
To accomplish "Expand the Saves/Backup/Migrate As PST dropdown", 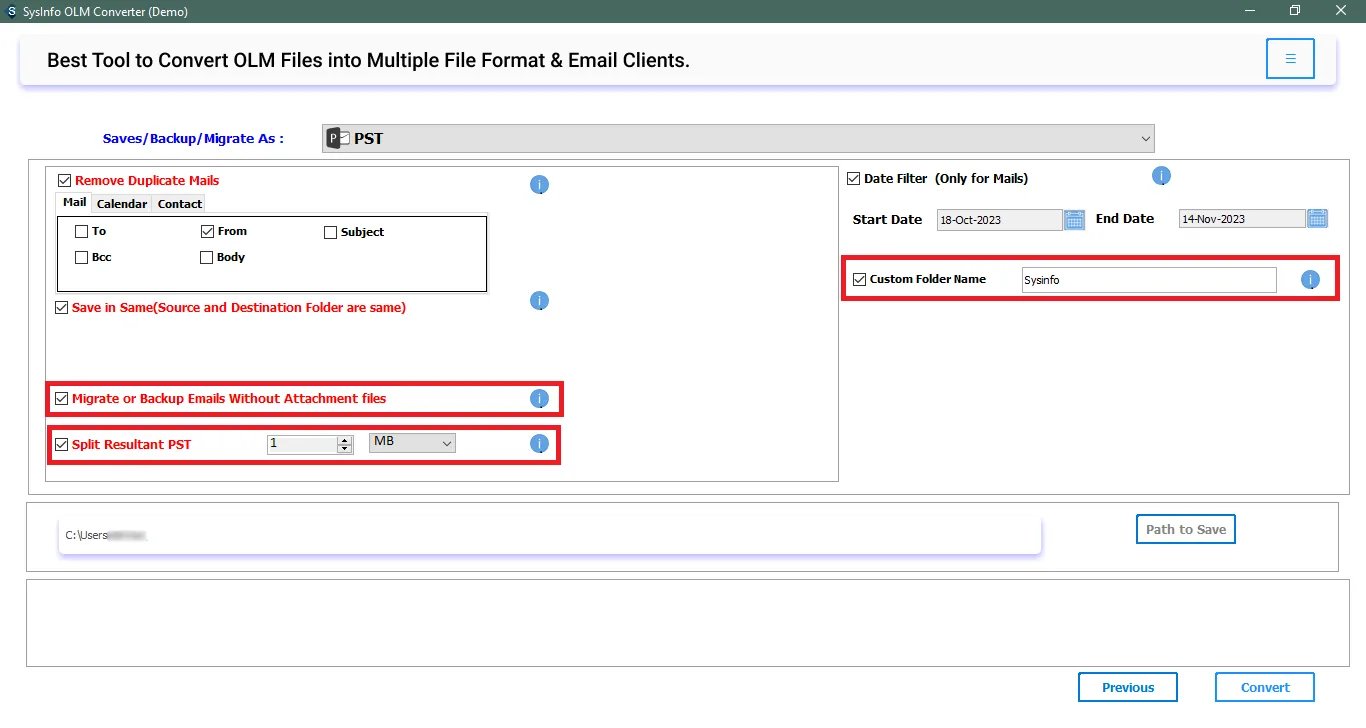I will pos(1145,139).
